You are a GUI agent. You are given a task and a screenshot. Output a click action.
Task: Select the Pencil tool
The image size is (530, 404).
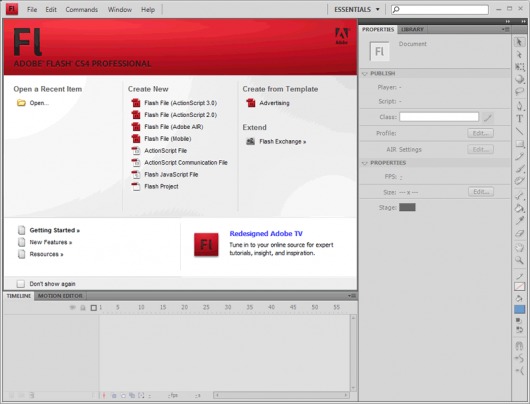tap(520, 157)
